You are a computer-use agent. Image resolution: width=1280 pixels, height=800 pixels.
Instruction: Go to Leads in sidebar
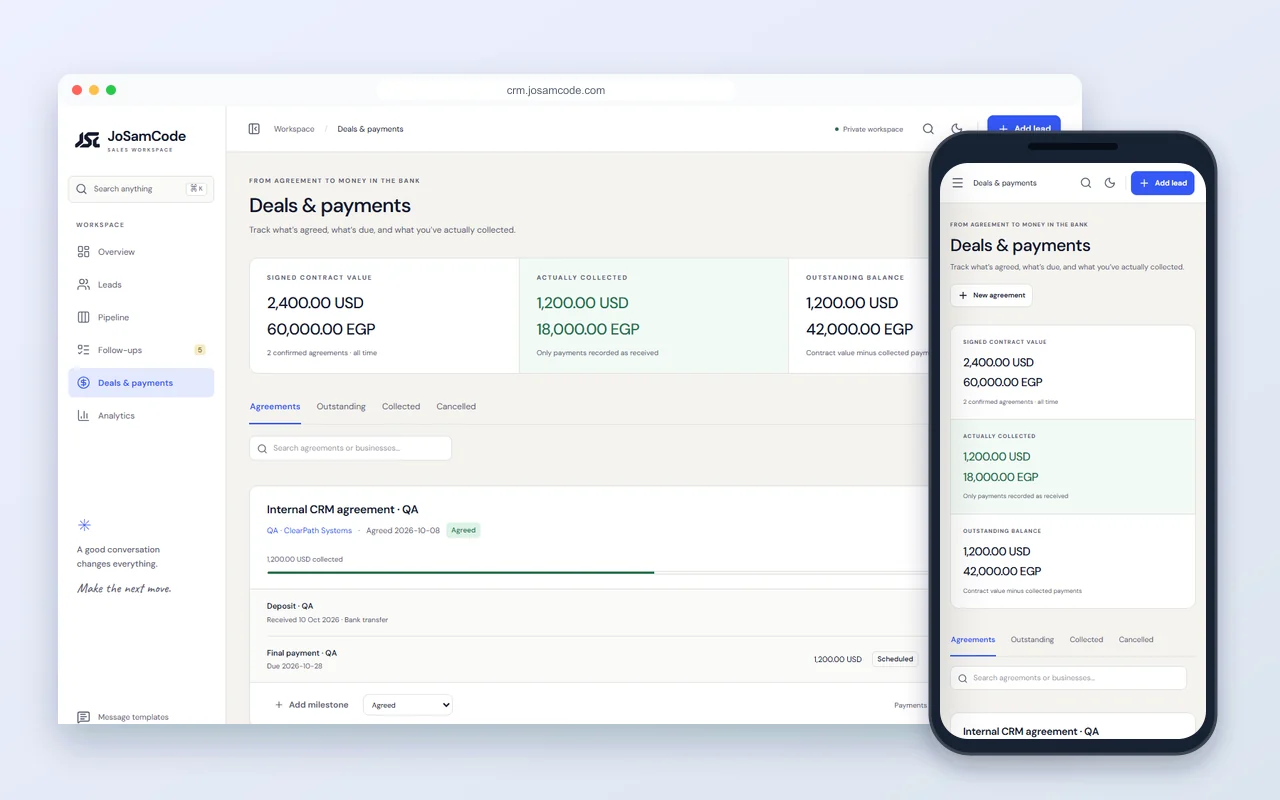tap(141, 285)
